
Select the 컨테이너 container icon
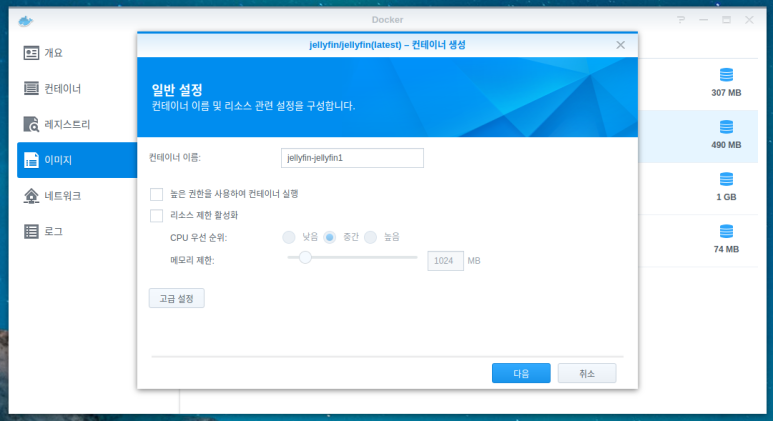[31, 88]
